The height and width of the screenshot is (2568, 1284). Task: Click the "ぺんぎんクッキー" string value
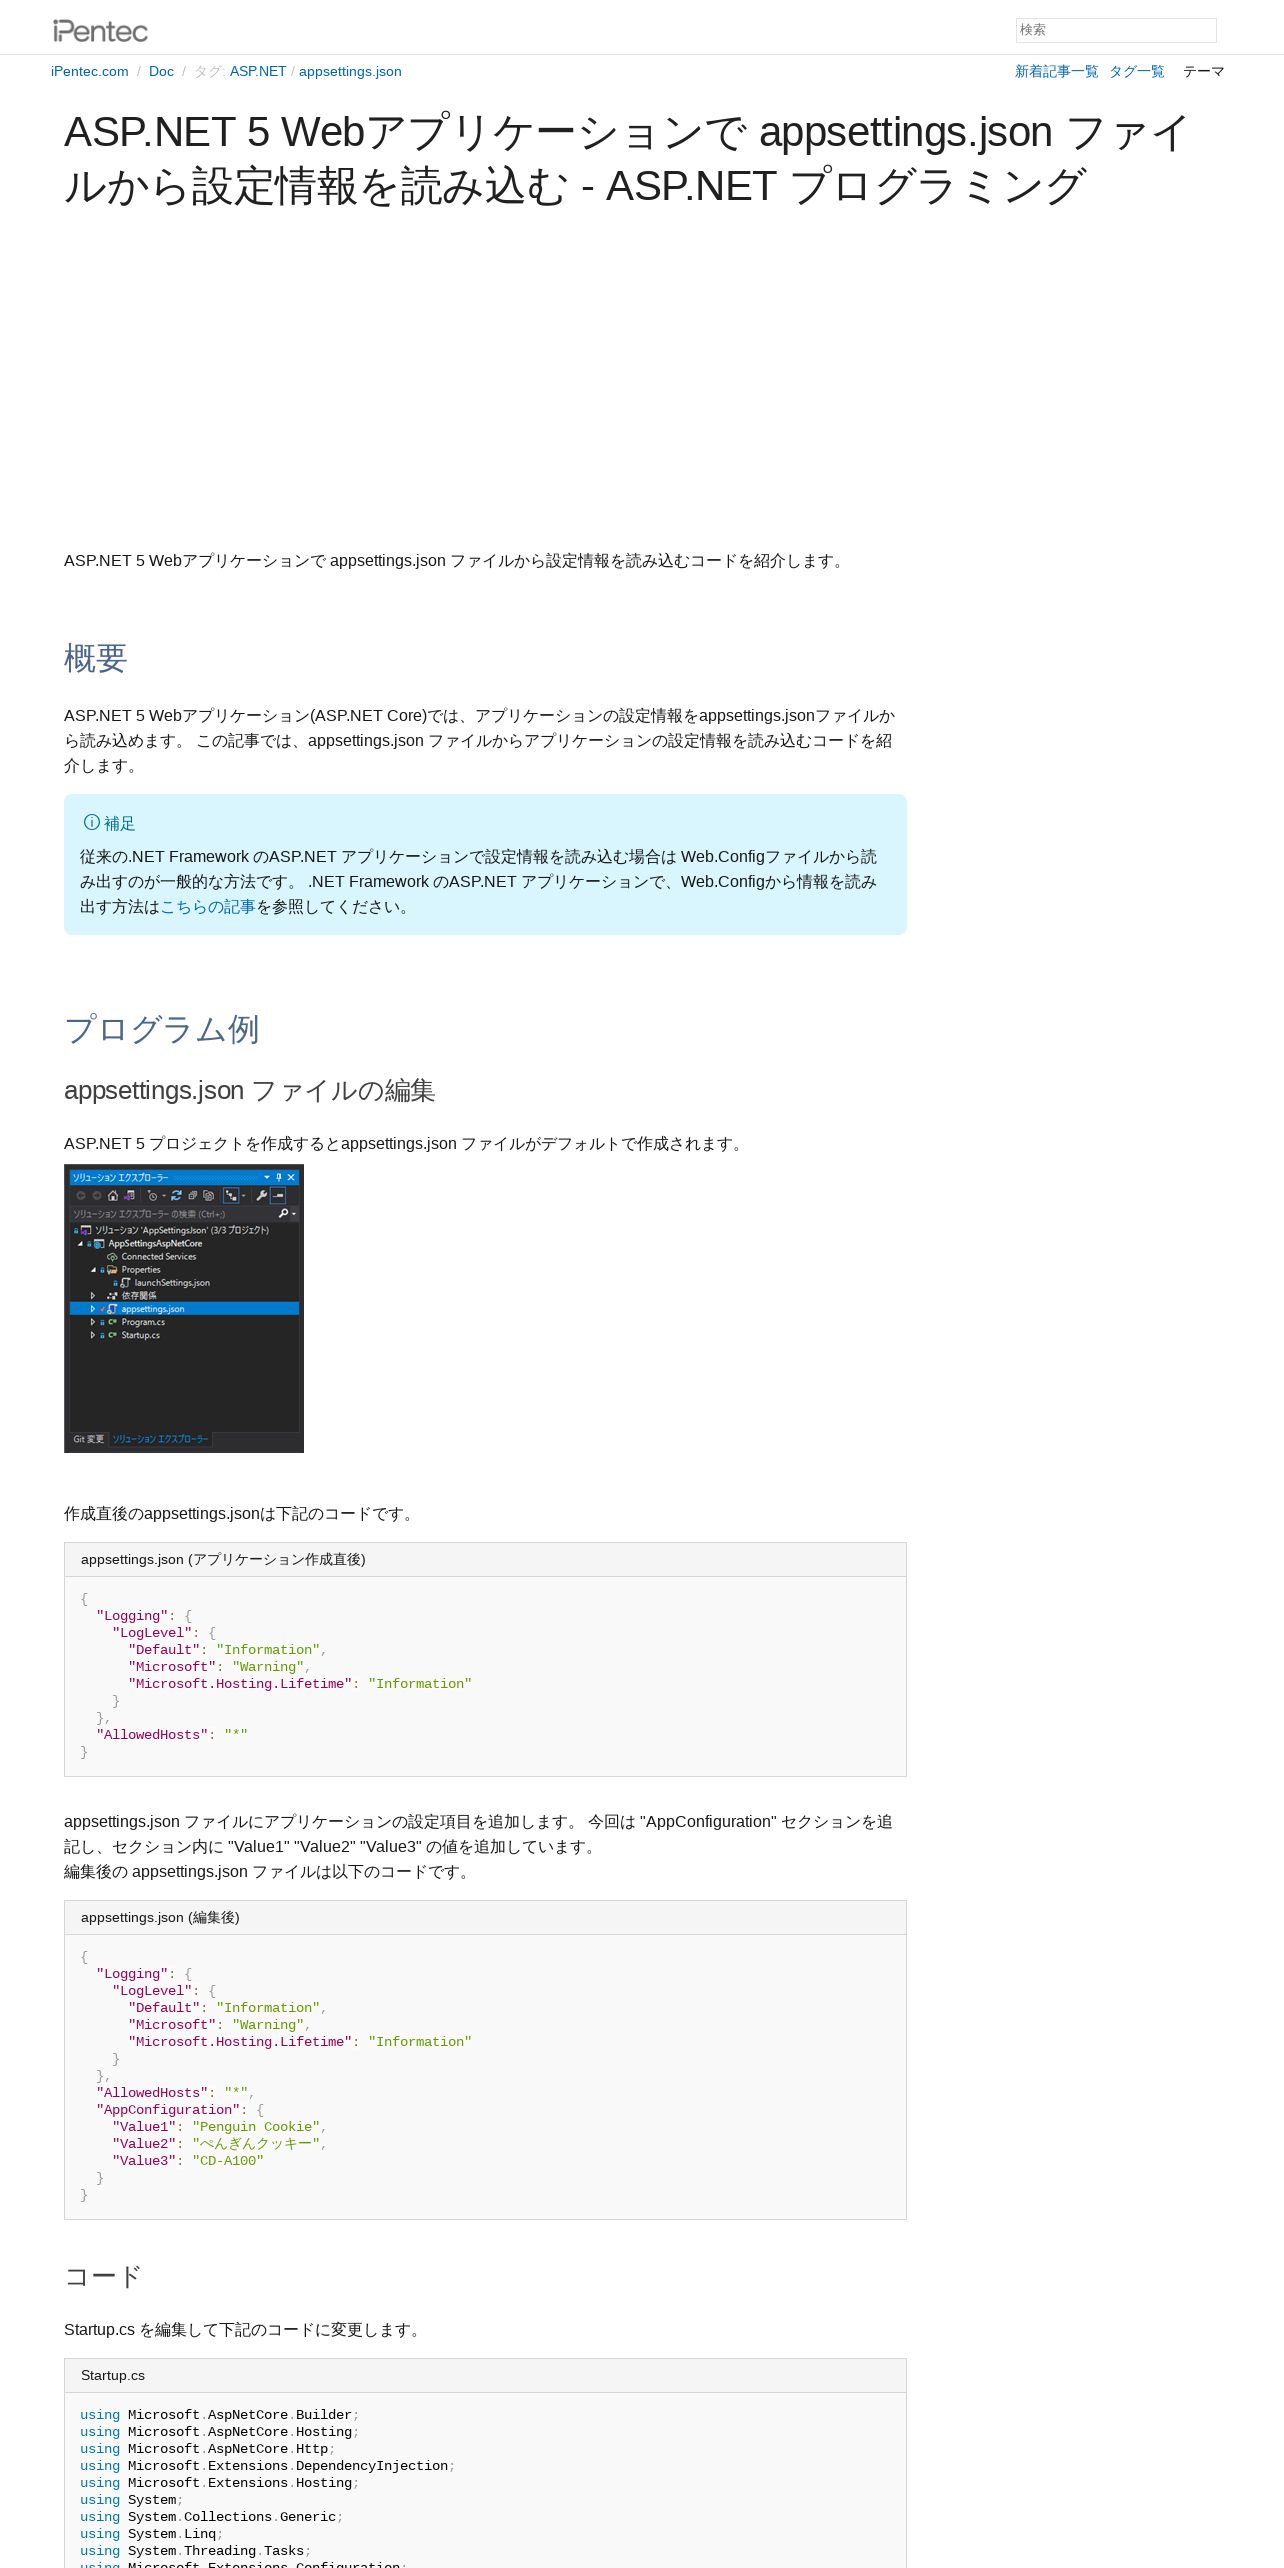256,2143
